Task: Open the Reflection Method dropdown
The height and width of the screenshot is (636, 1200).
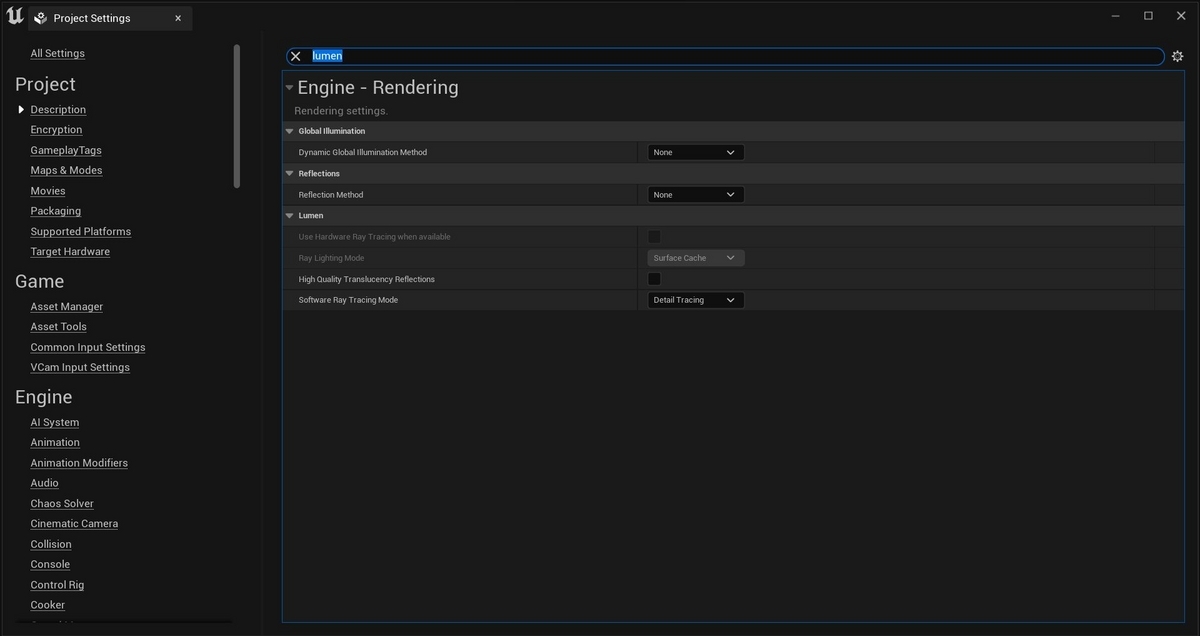Action: (x=696, y=195)
